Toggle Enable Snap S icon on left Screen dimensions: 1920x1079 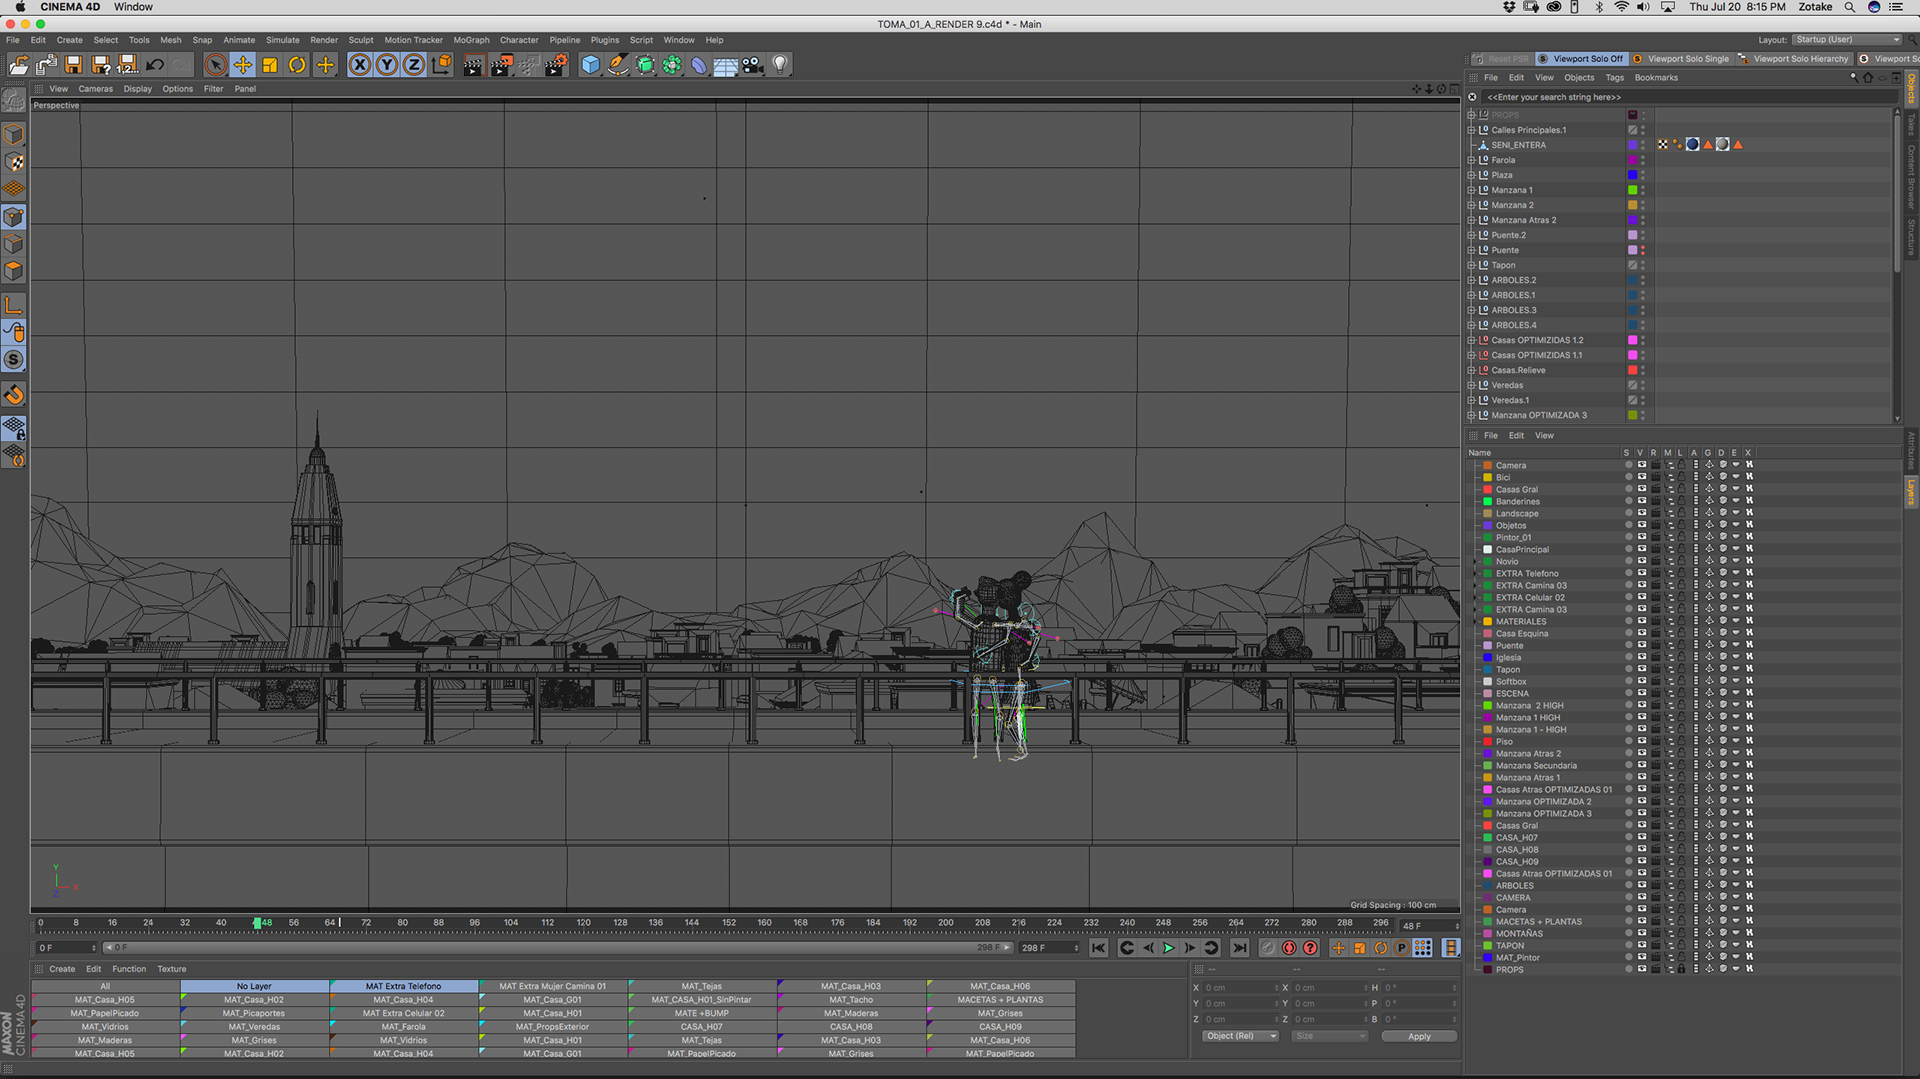(14, 359)
